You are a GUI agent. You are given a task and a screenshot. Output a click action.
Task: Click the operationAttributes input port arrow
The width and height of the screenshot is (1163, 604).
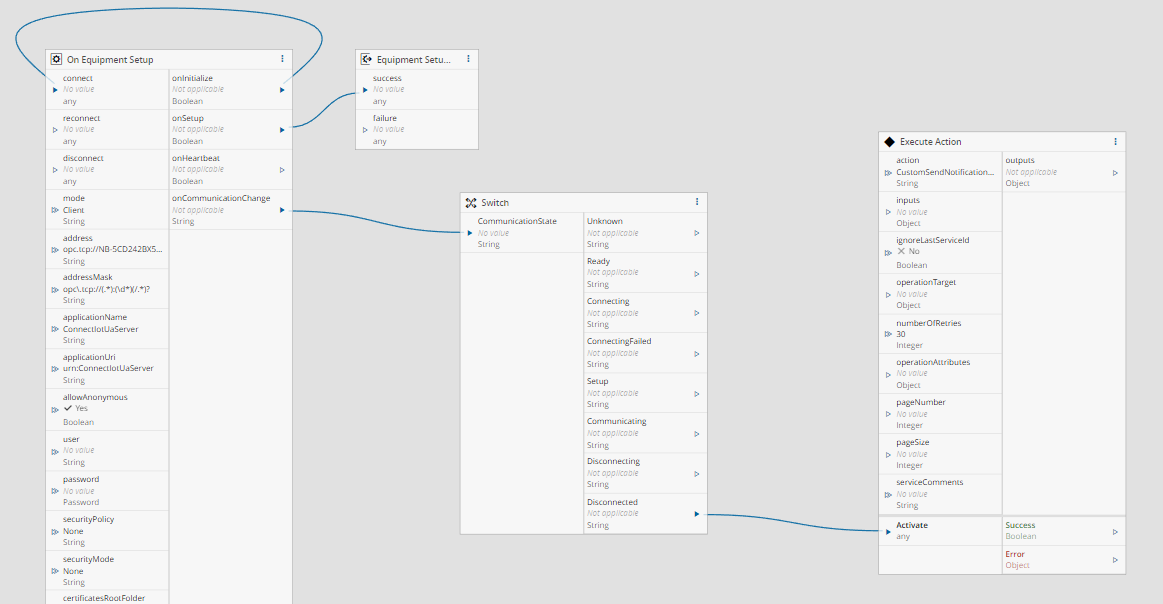[x=888, y=375]
